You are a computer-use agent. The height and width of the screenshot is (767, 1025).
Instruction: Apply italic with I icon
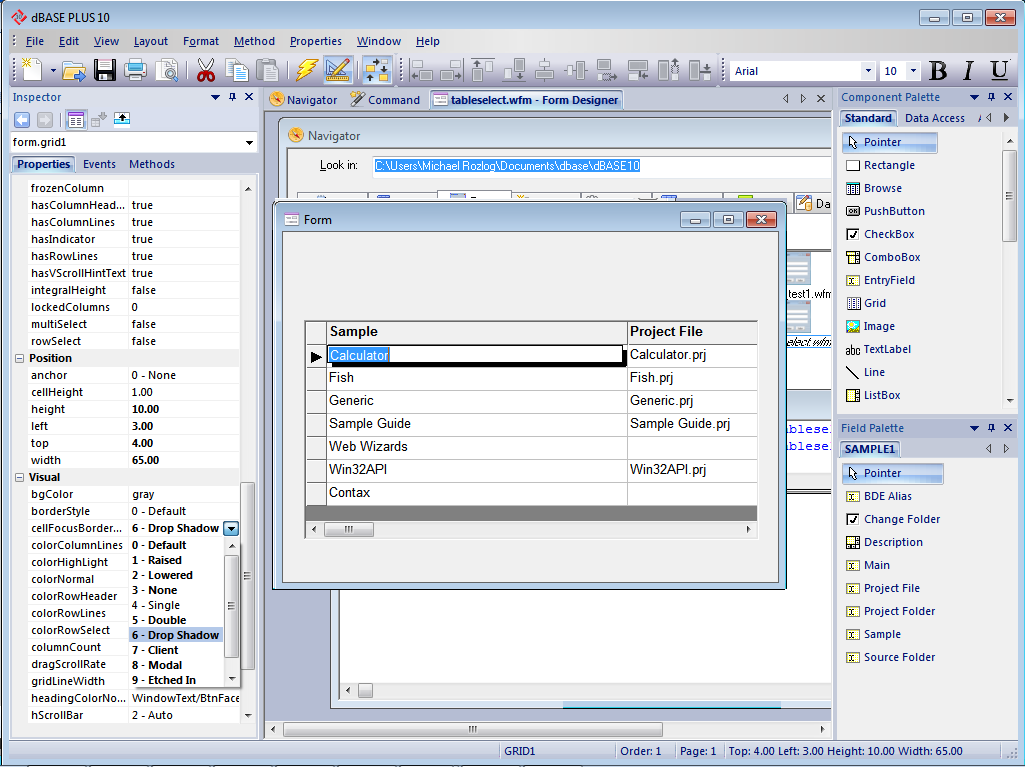pos(968,71)
